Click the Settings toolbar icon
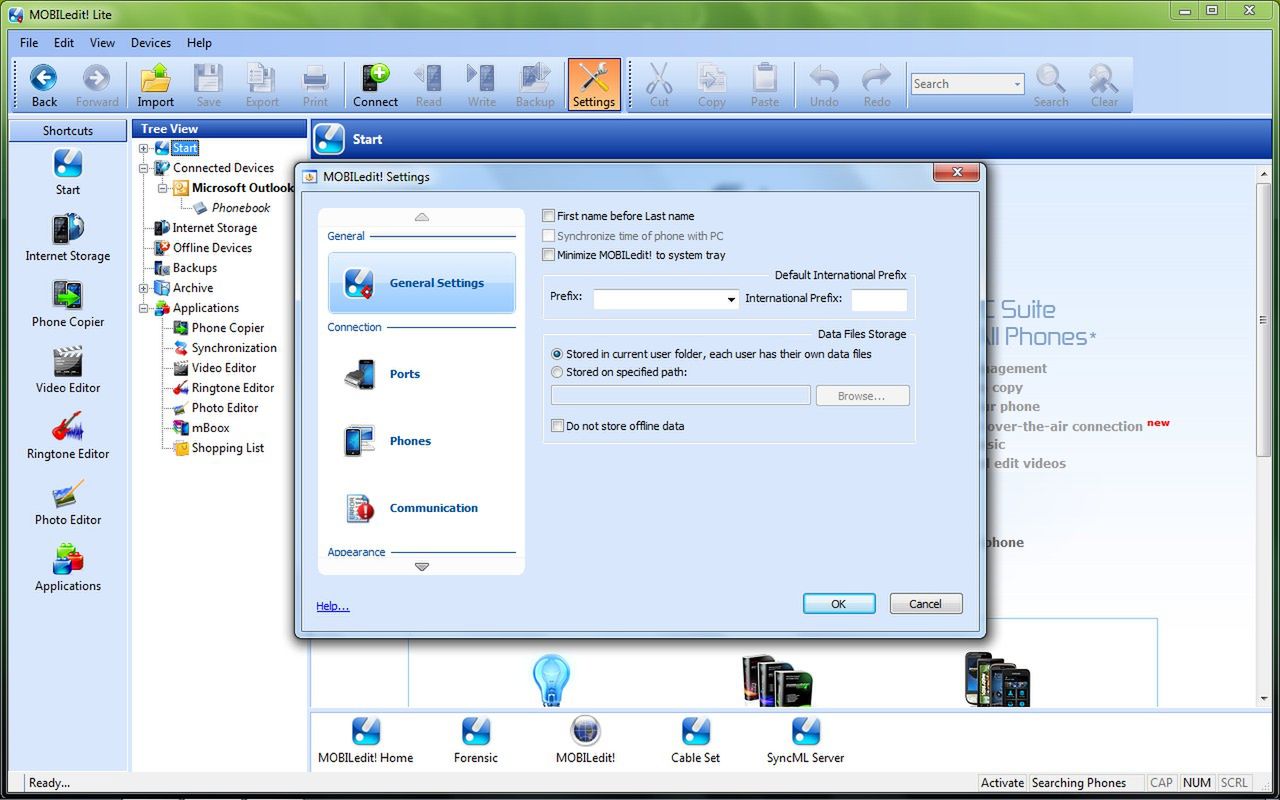Viewport: 1280px width, 800px height. click(x=594, y=85)
